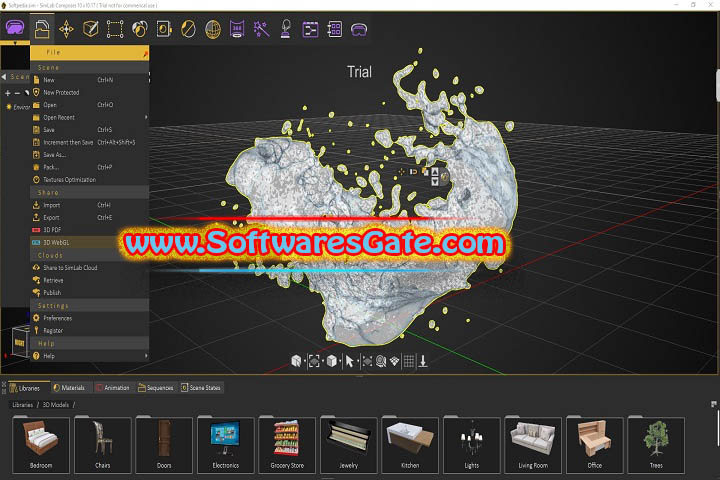
Task: Select the magic wand automation tool
Action: pos(261,29)
